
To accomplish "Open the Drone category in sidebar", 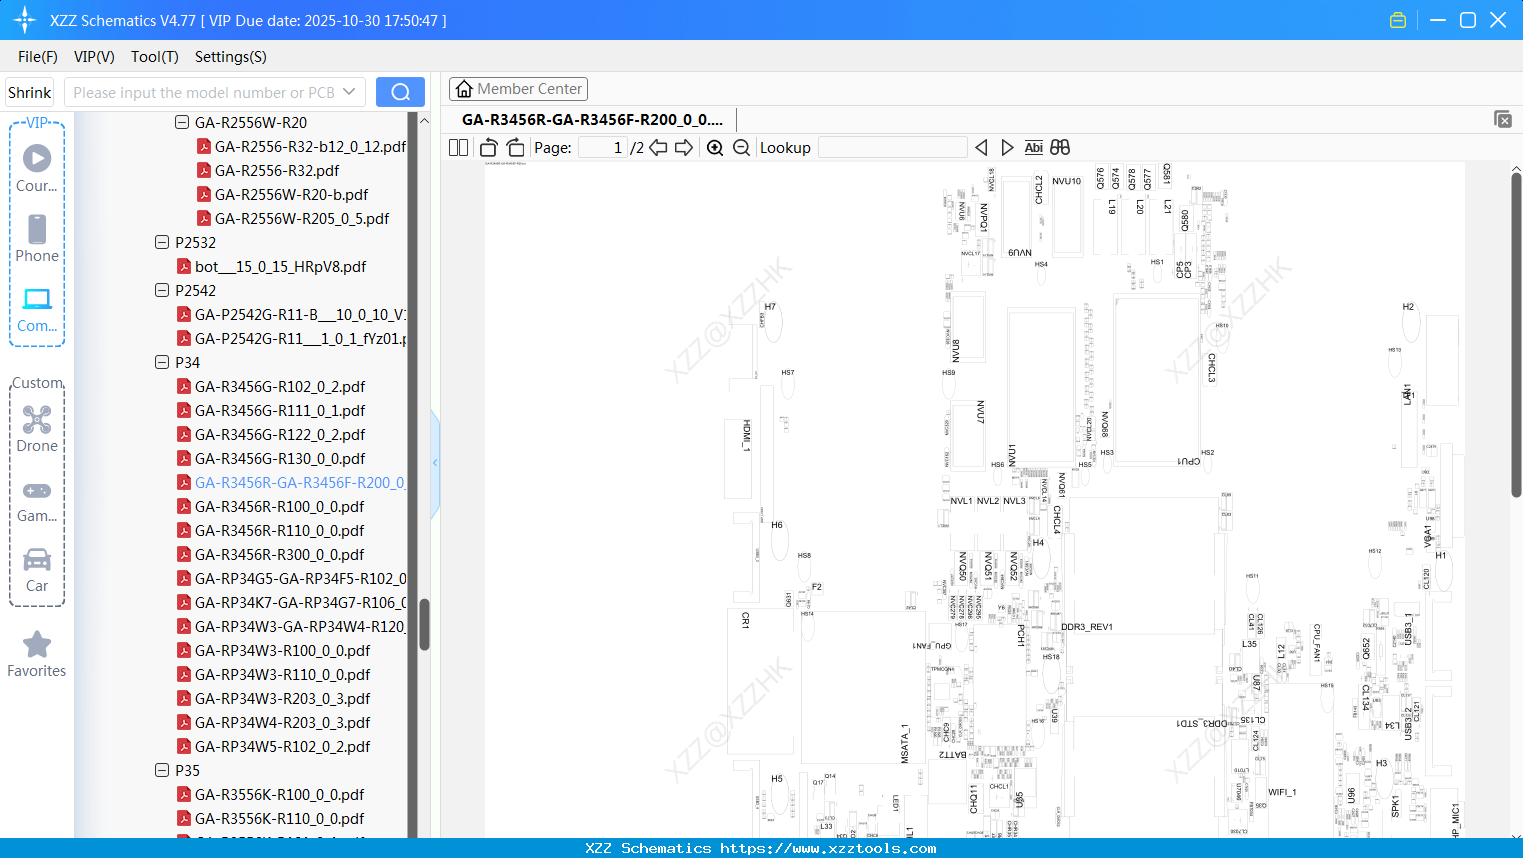I will pos(37,429).
